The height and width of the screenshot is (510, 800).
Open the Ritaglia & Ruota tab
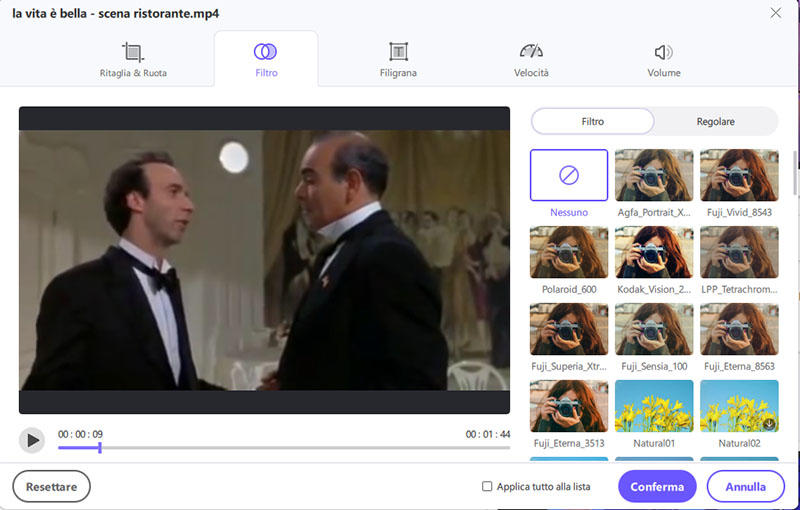133,60
